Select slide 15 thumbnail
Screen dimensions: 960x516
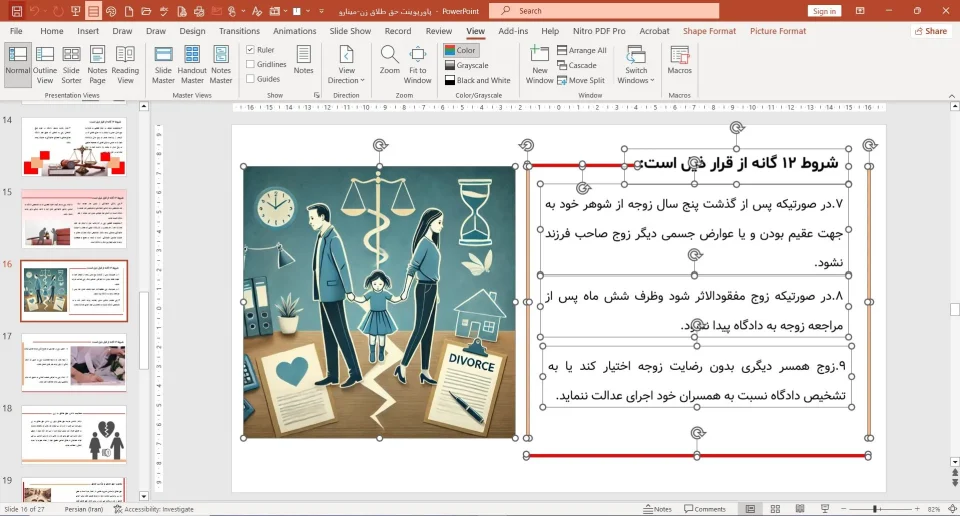[74, 219]
